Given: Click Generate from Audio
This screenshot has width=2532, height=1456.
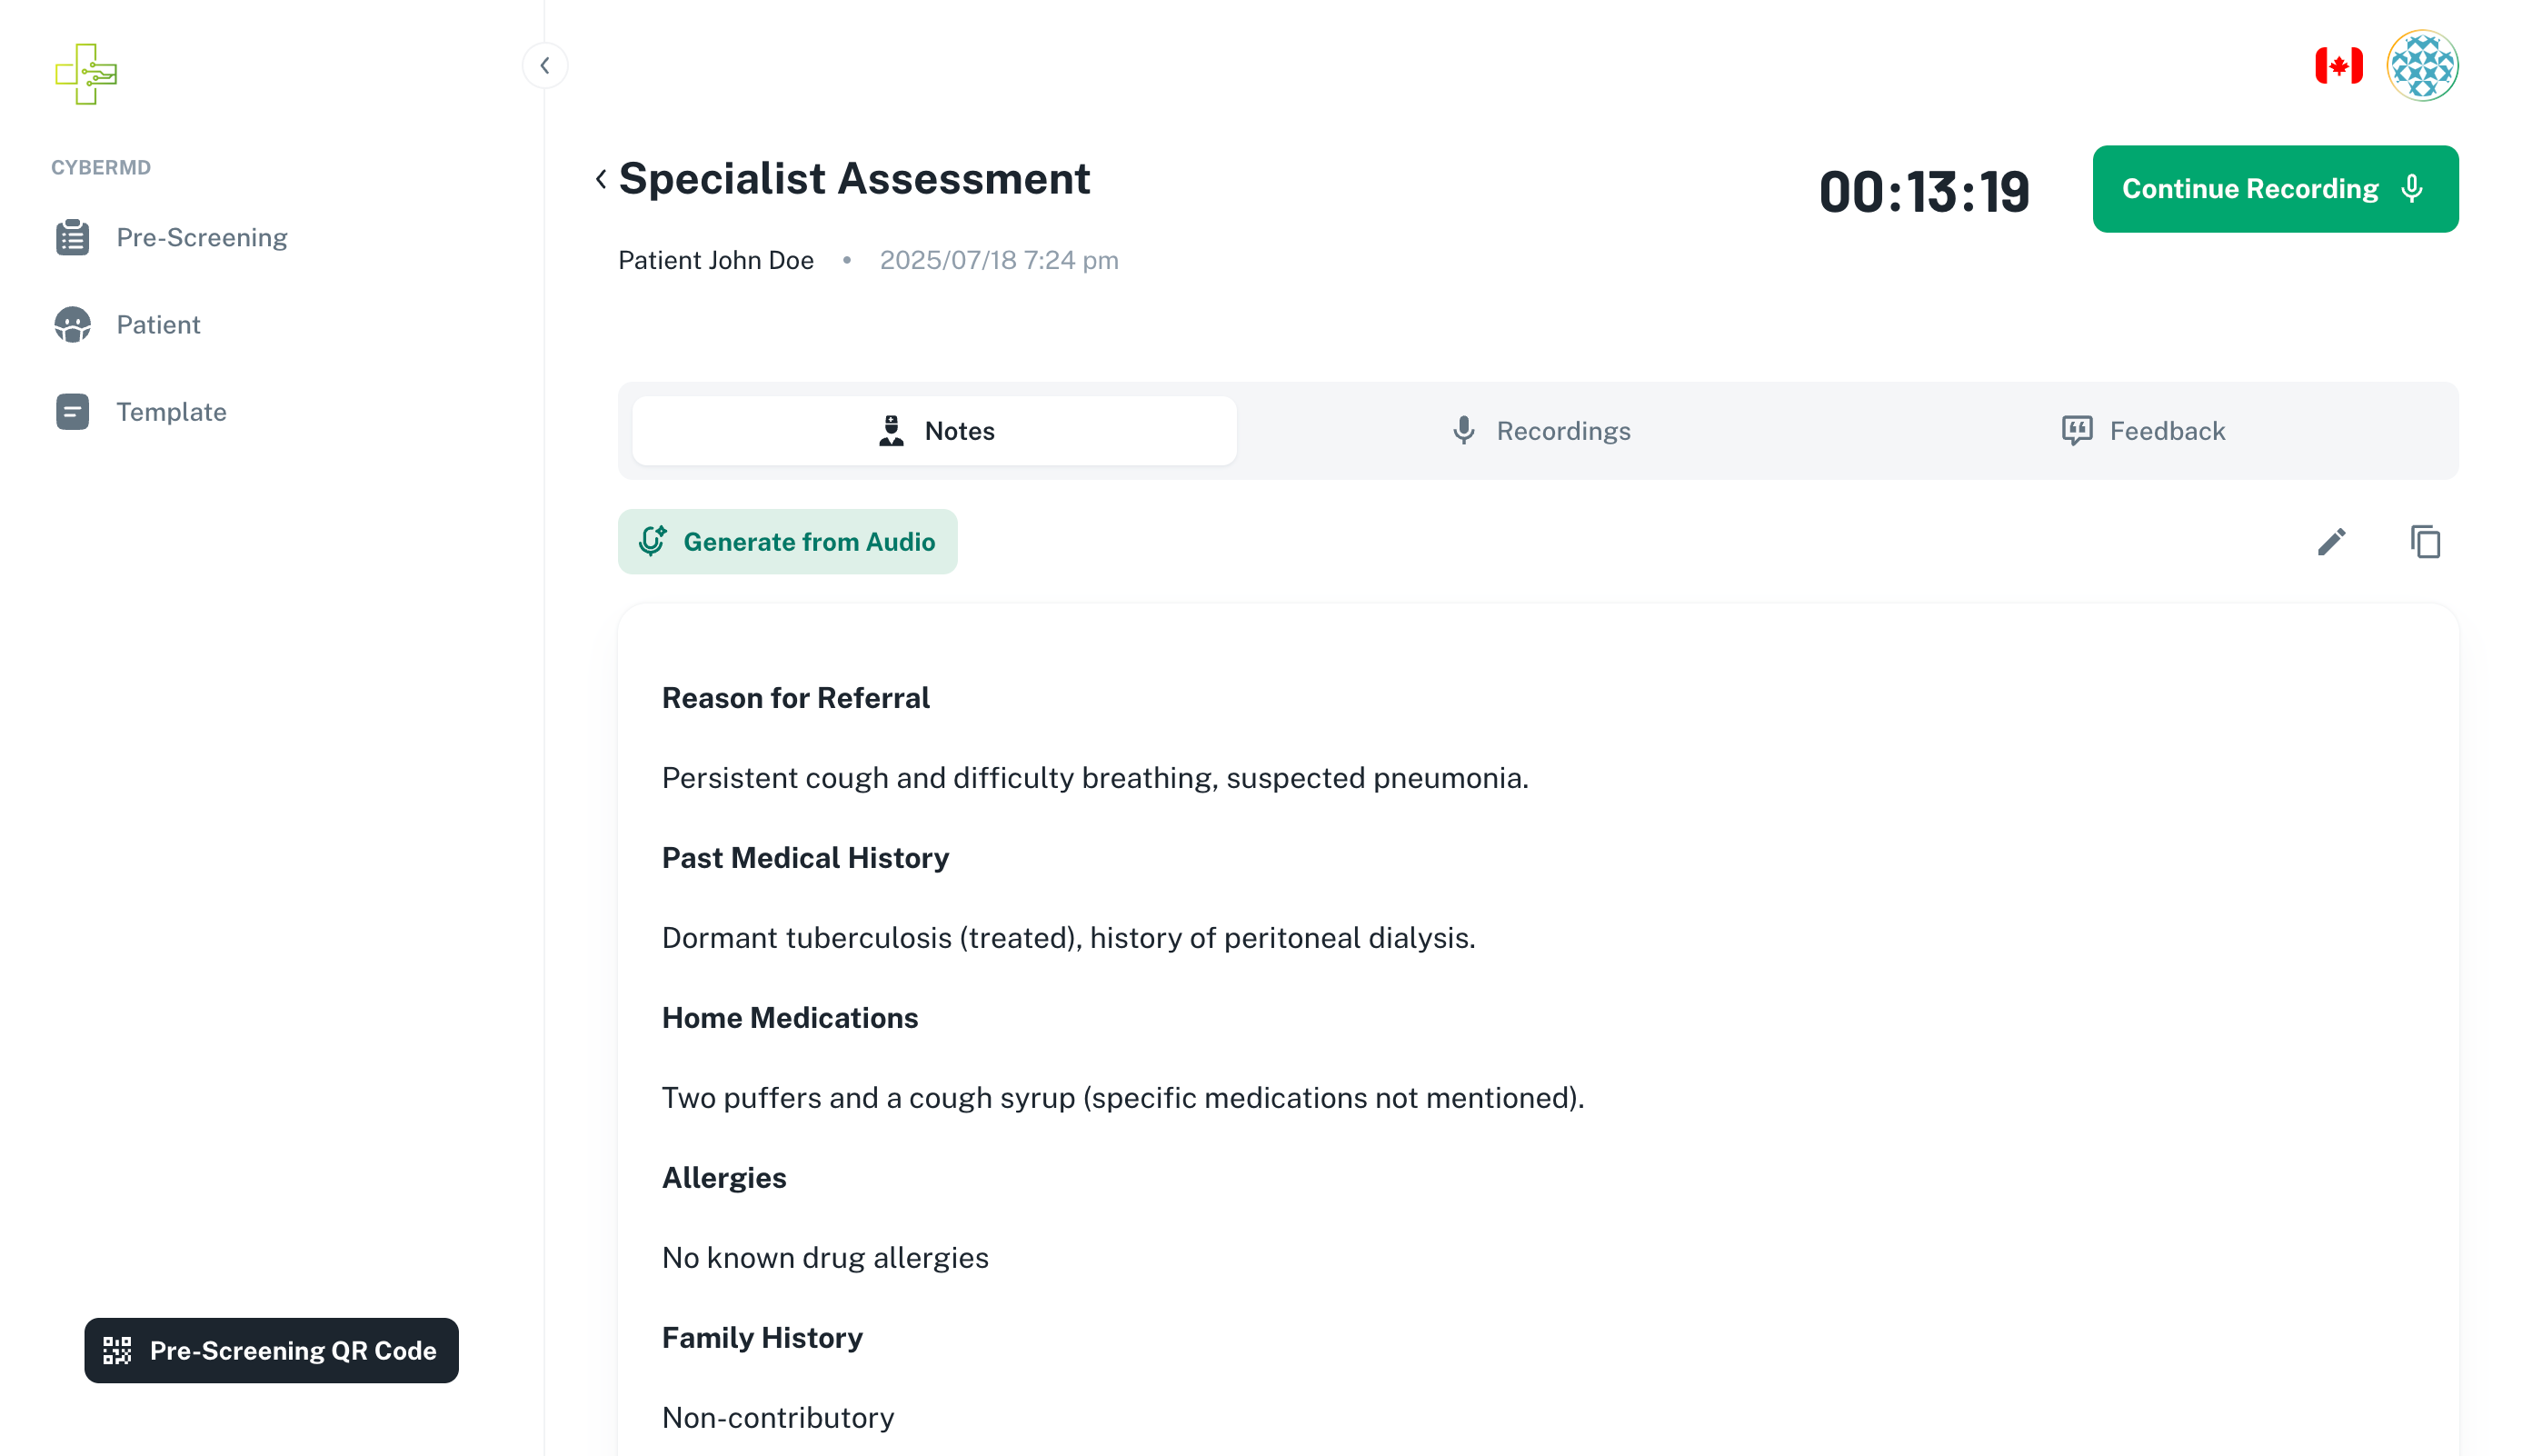Looking at the screenshot, I should [x=787, y=542].
